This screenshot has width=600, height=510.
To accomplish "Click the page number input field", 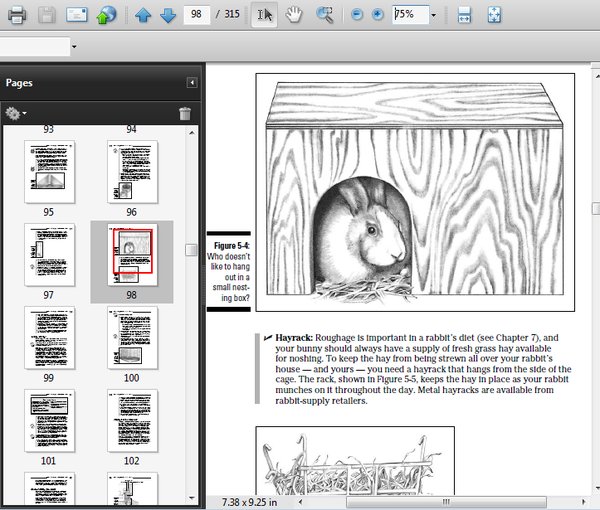I will coord(195,15).
